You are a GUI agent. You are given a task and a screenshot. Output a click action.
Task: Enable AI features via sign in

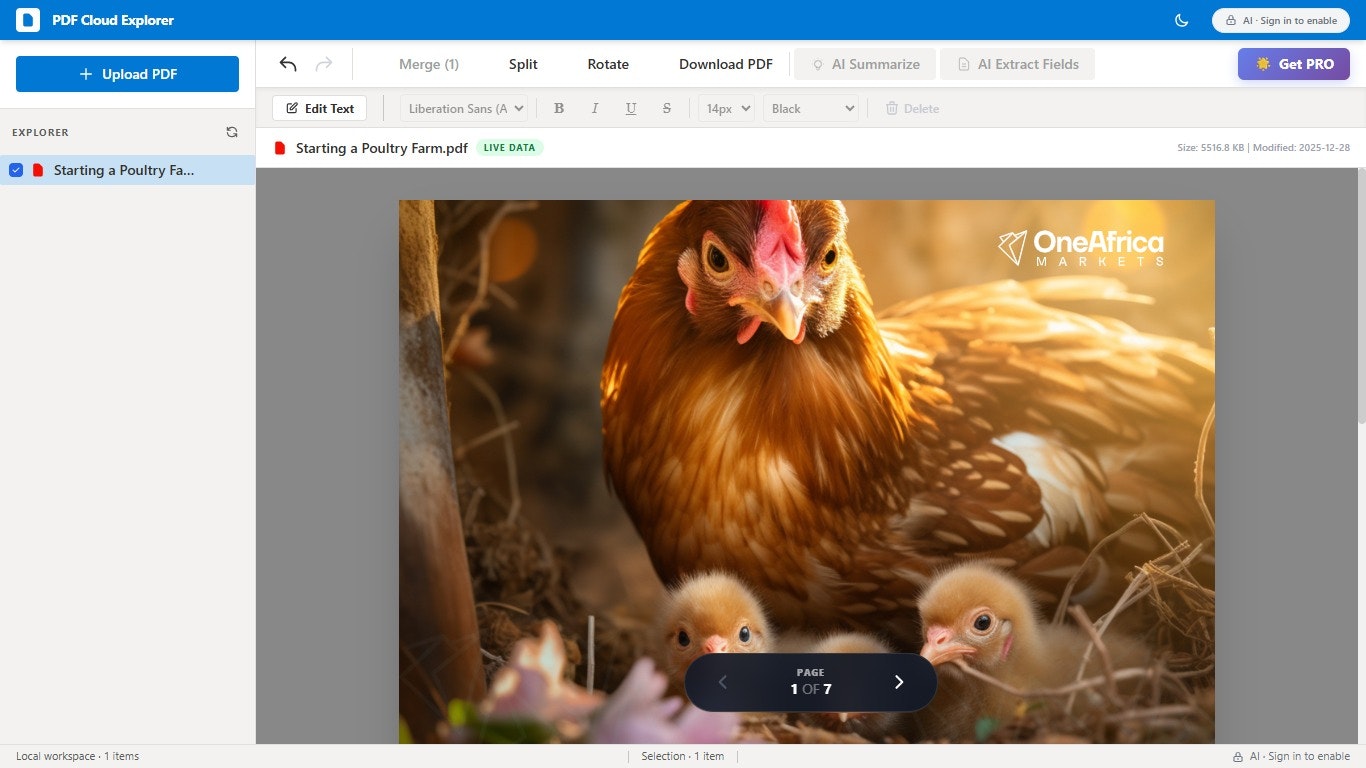1280,20
